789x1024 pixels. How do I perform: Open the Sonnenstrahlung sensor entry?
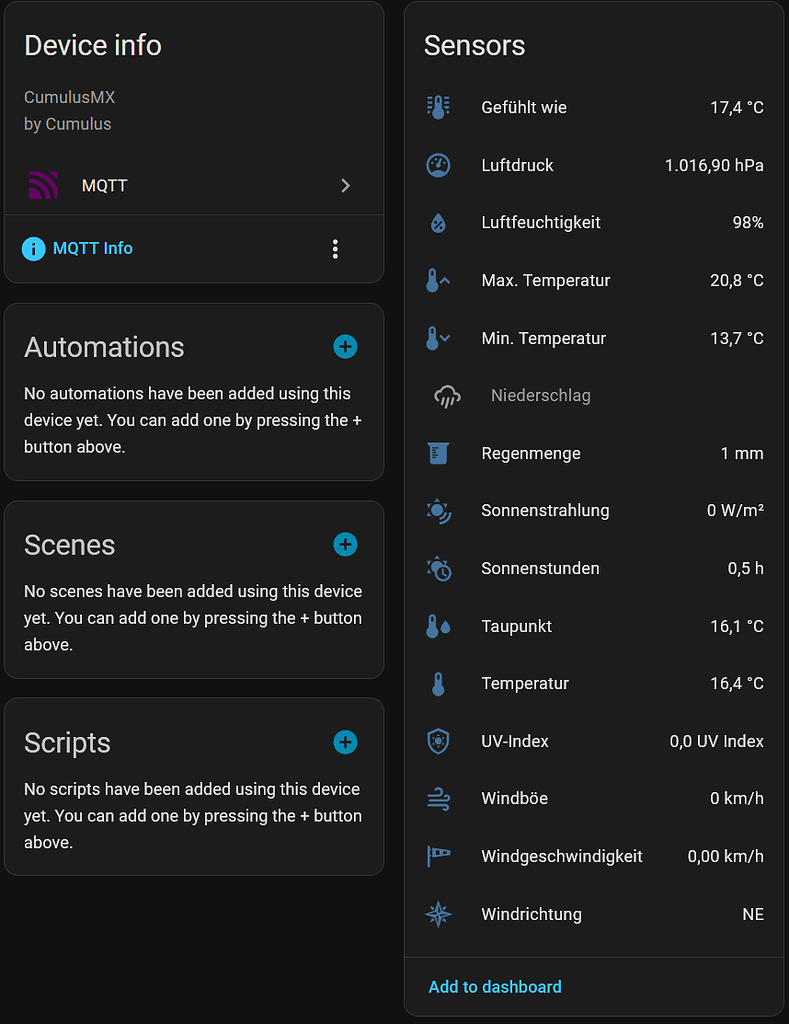pyautogui.click(x=594, y=511)
